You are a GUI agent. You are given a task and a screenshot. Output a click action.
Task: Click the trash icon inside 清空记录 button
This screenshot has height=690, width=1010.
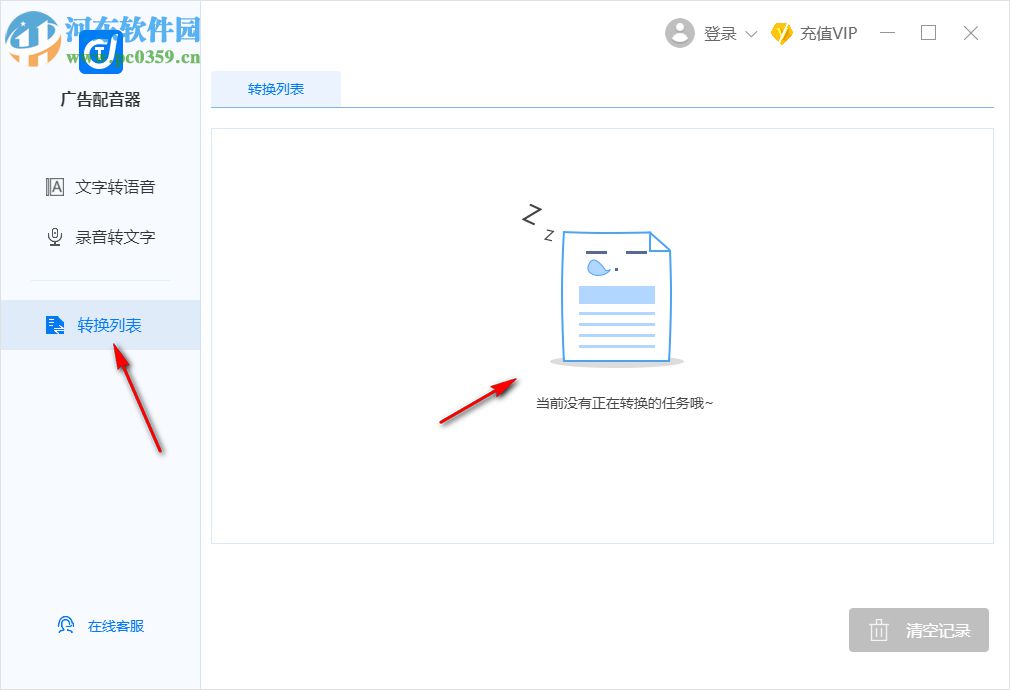(x=880, y=630)
